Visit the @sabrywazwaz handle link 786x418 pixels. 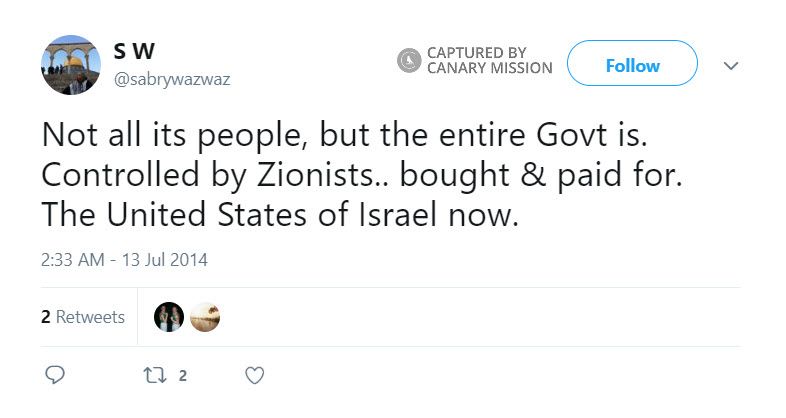pos(172,79)
